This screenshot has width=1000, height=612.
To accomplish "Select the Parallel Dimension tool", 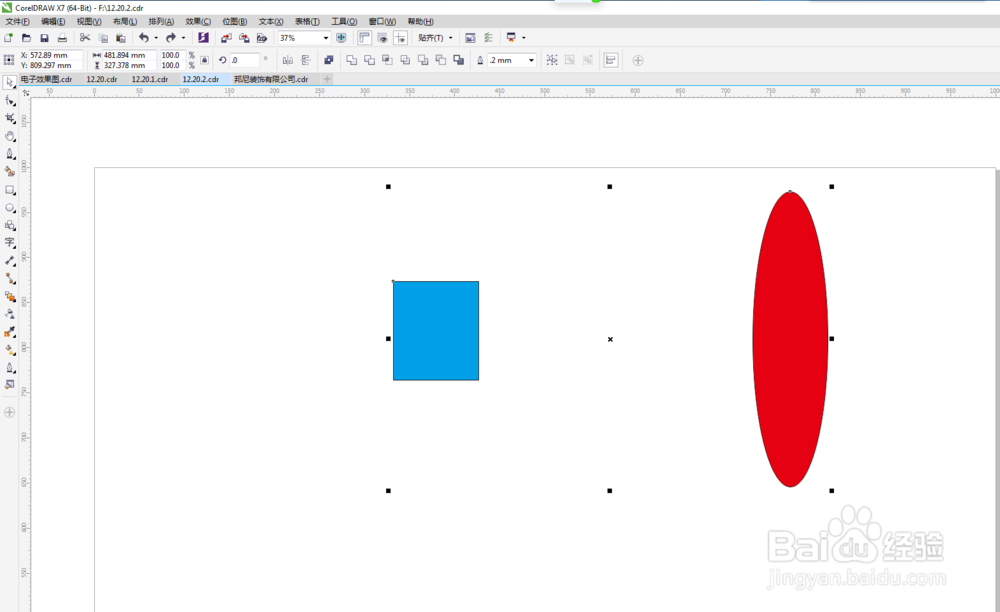I will [x=10, y=261].
